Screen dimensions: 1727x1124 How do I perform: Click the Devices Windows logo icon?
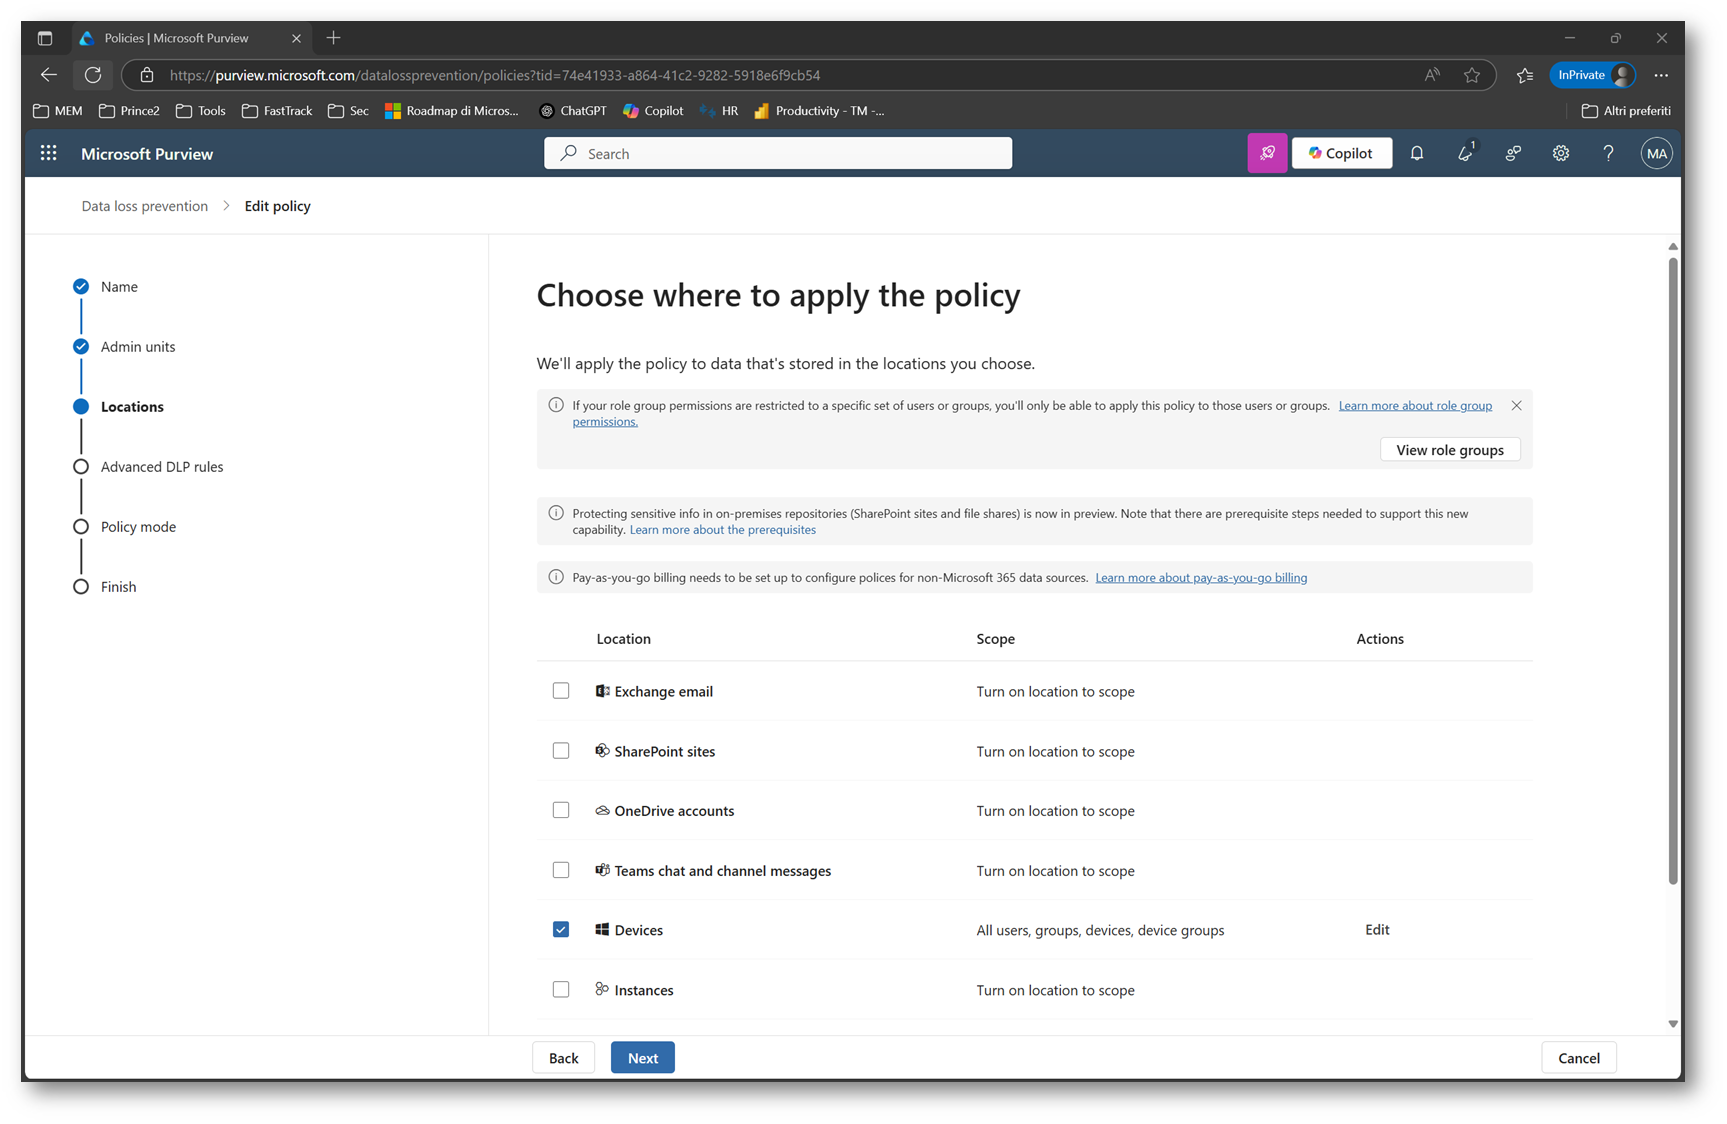pos(602,929)
